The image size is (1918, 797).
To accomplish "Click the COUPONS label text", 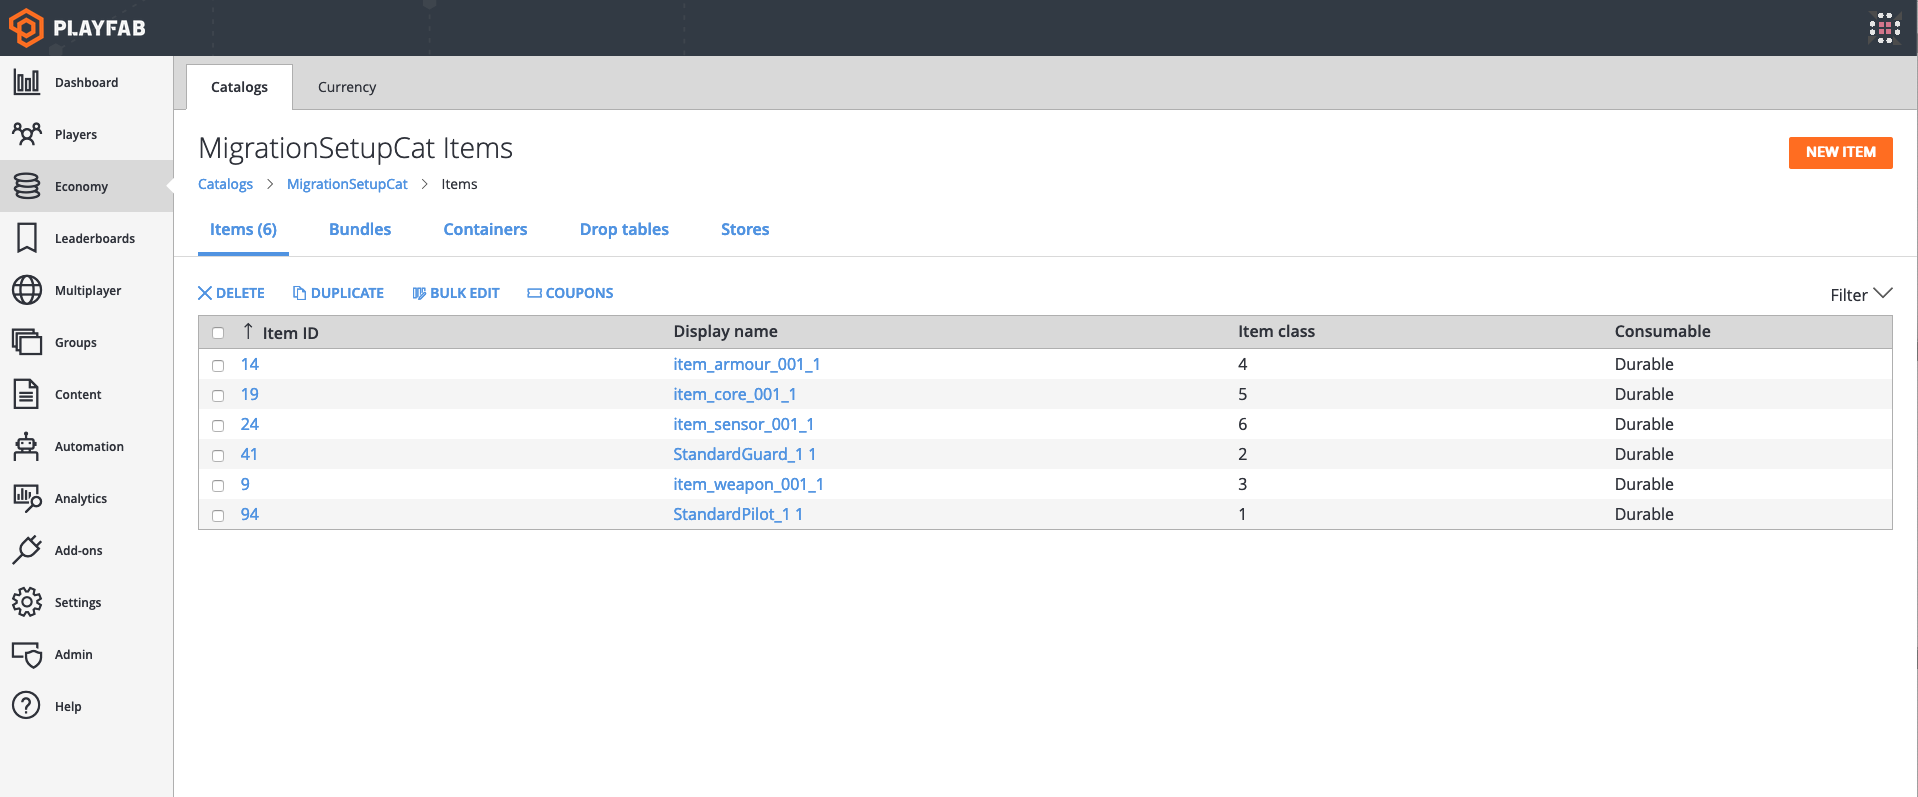I will [579, 293].
